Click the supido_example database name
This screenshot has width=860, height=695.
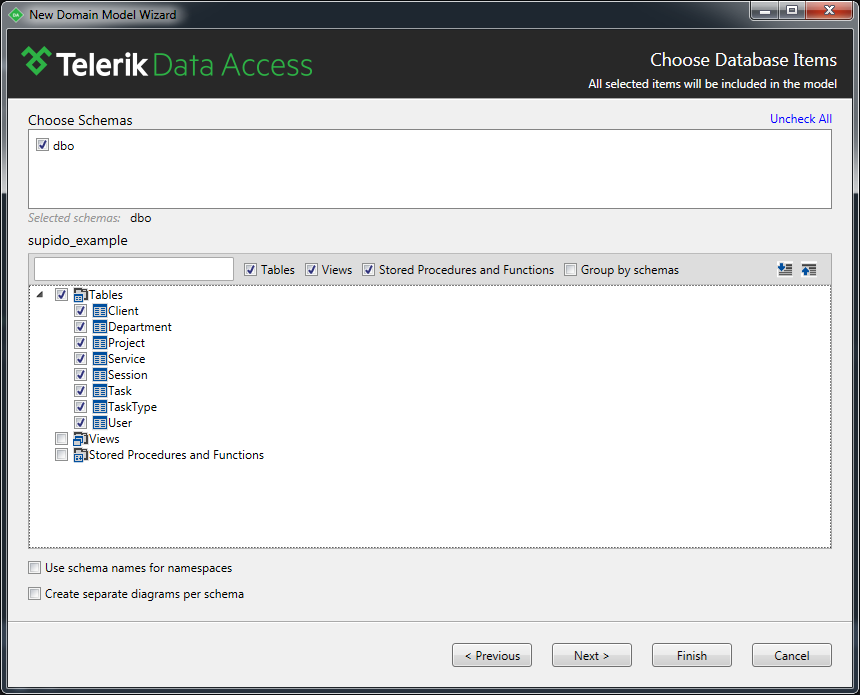coord(78,240)
